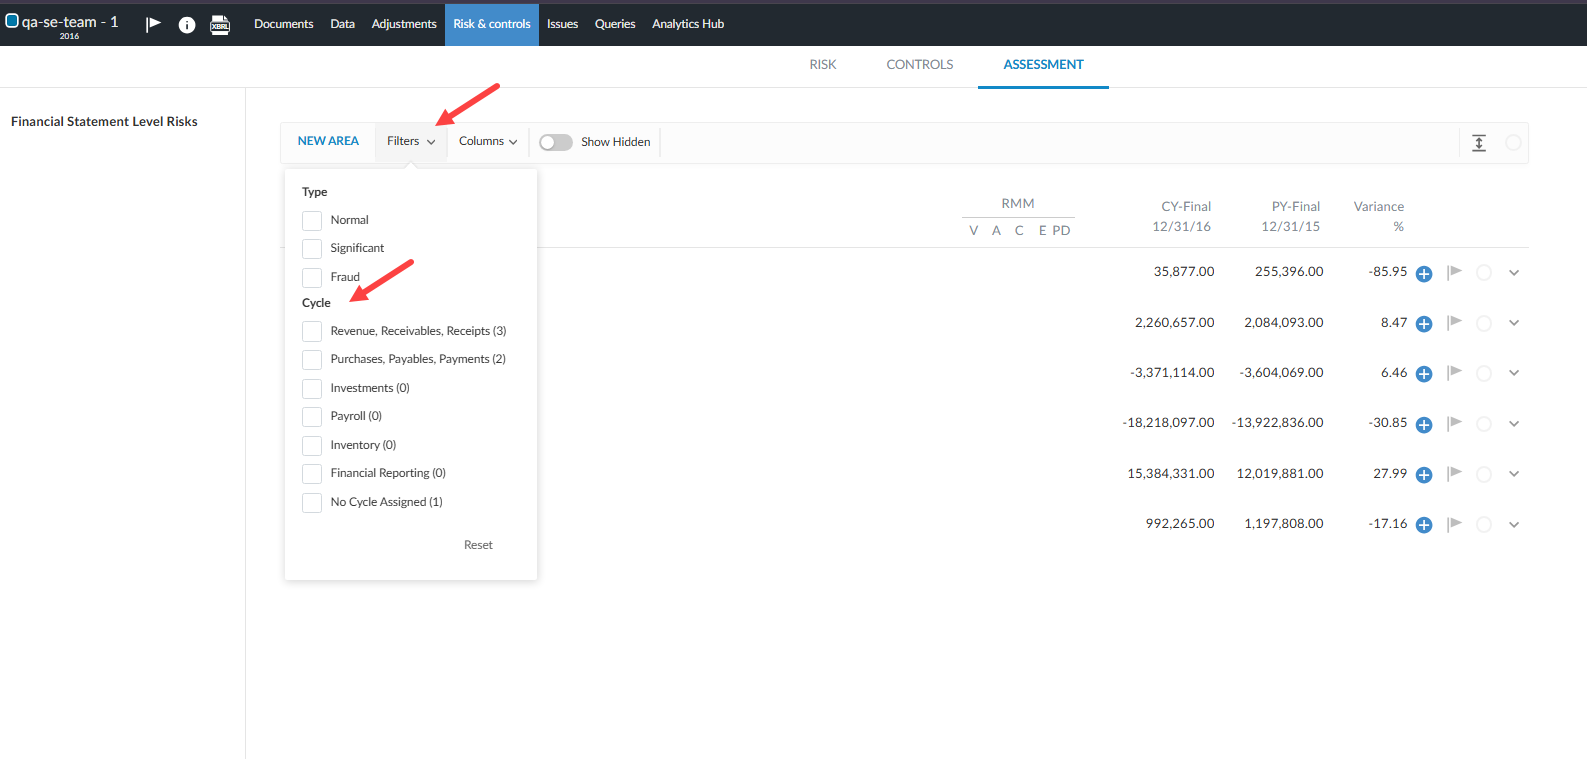Expand the row with 992,265.00
This screenshot has height=759, width=1587.
coord(1514,524)
